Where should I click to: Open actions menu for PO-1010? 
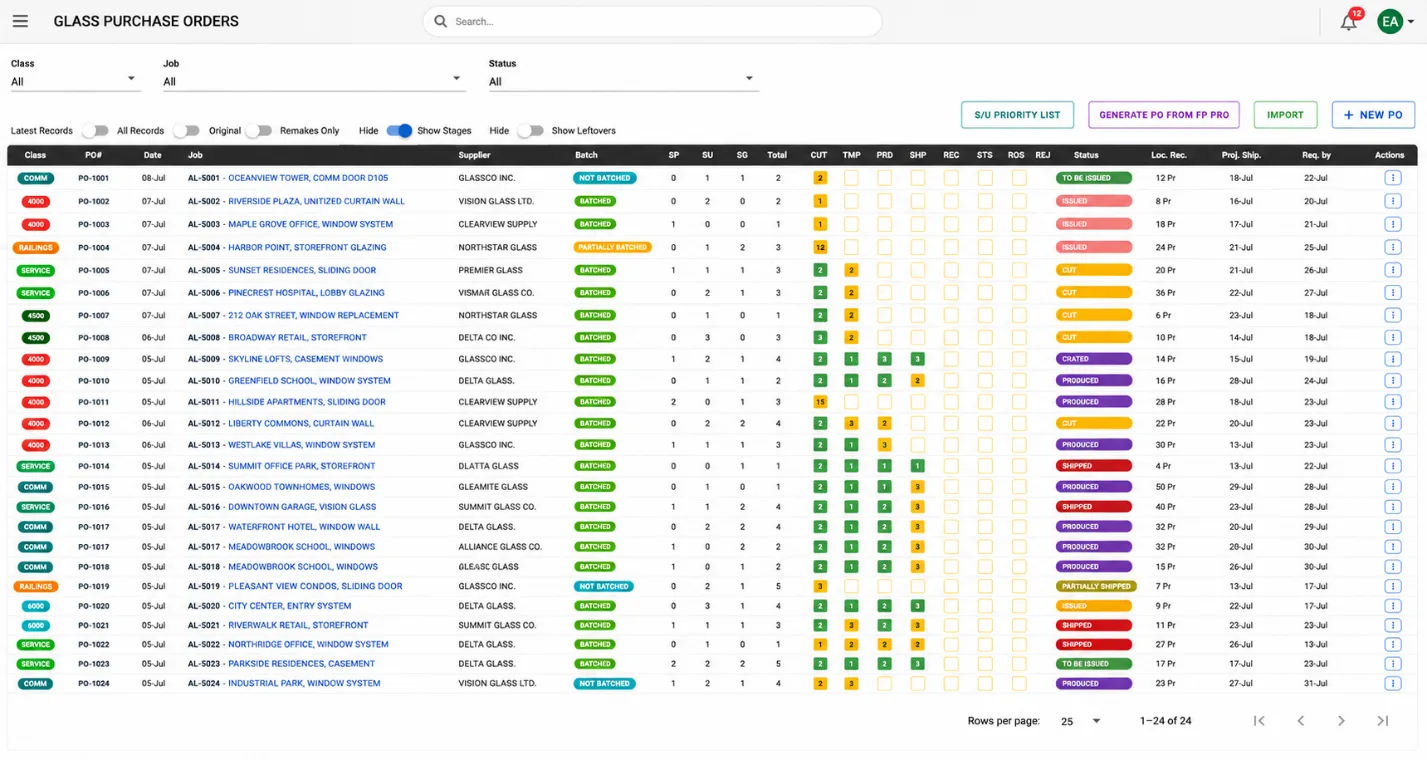(x=1392, y=380)
